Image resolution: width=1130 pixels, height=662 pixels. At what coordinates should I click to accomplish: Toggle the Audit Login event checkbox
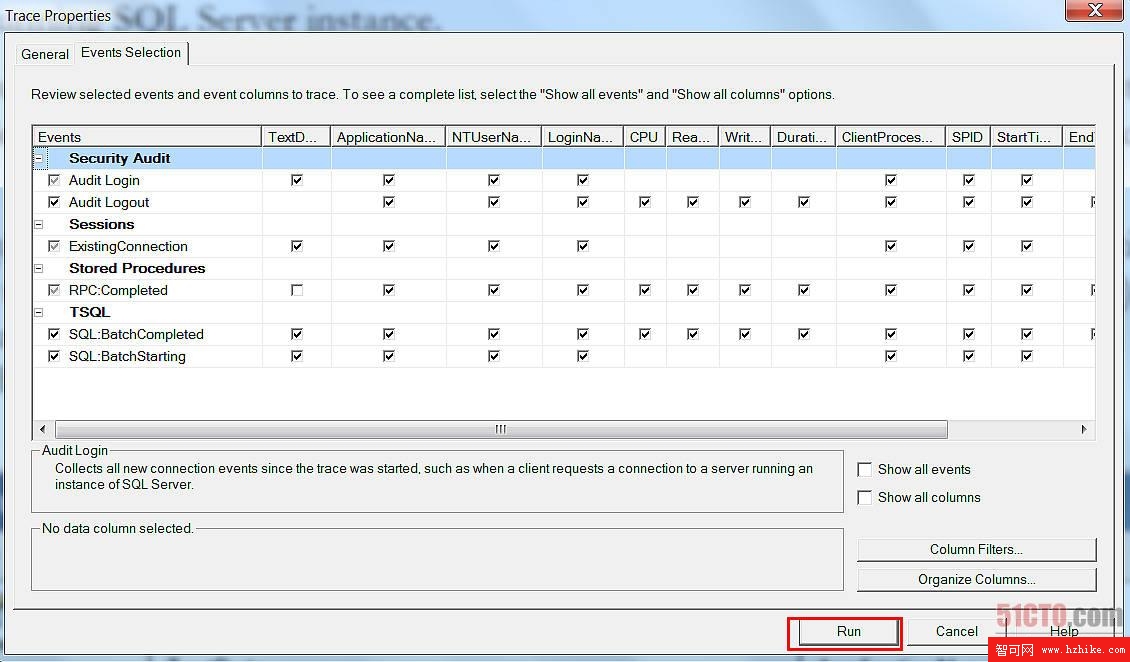54,180
